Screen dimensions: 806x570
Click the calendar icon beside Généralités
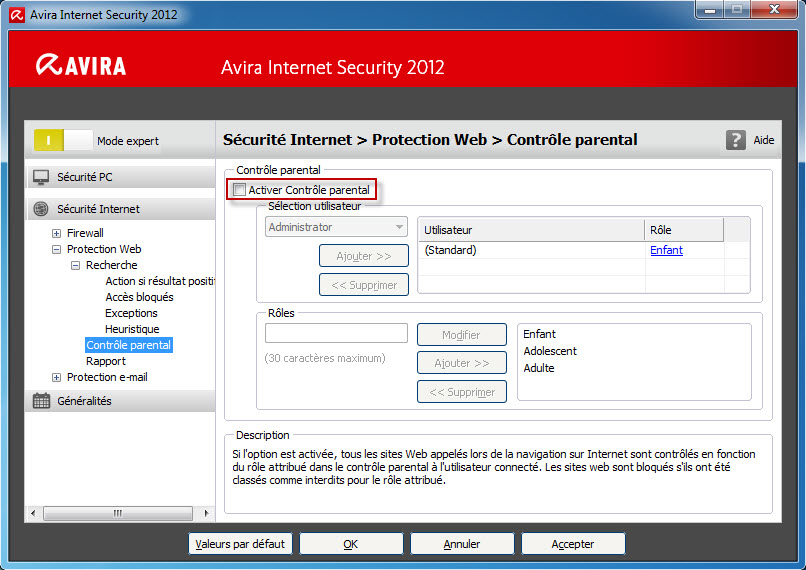click(x=41, y=401)
